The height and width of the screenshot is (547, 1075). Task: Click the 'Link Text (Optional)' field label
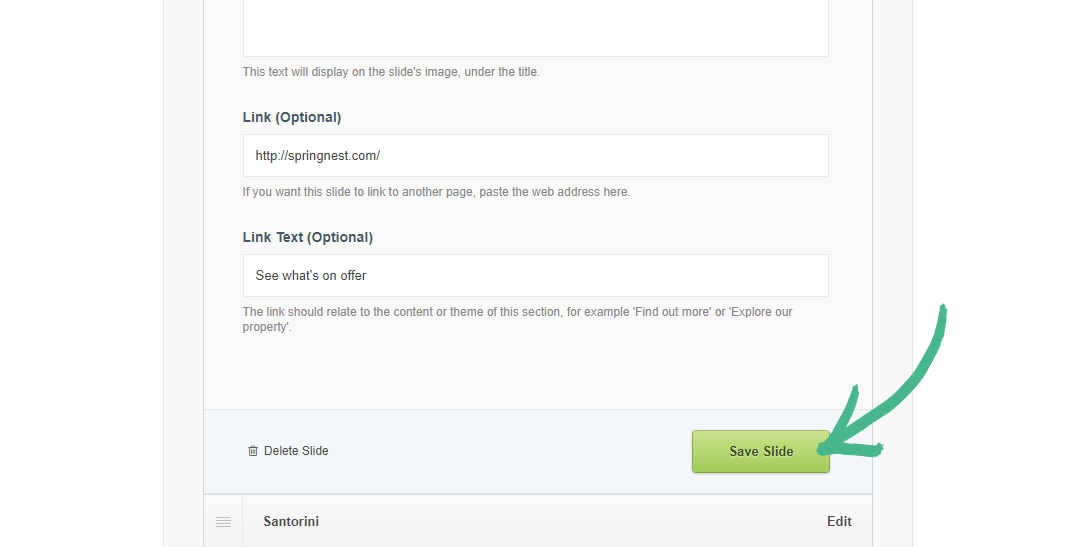[x=308, y=237]
